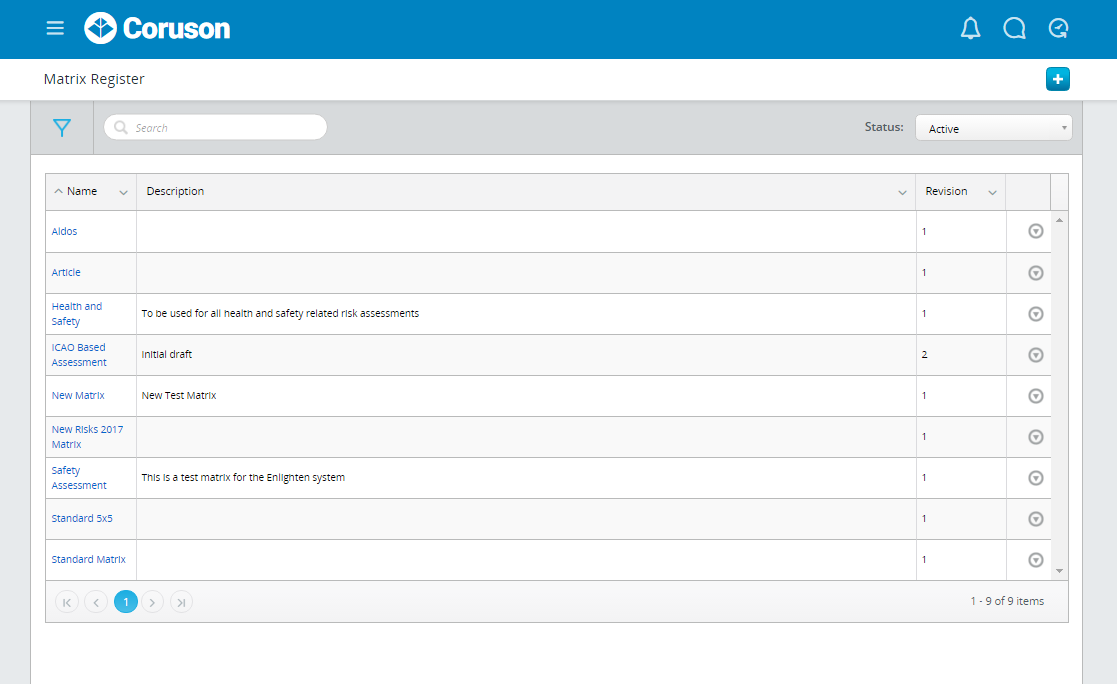Go to last page of results

pyautogui.click(x=182, y=602)
